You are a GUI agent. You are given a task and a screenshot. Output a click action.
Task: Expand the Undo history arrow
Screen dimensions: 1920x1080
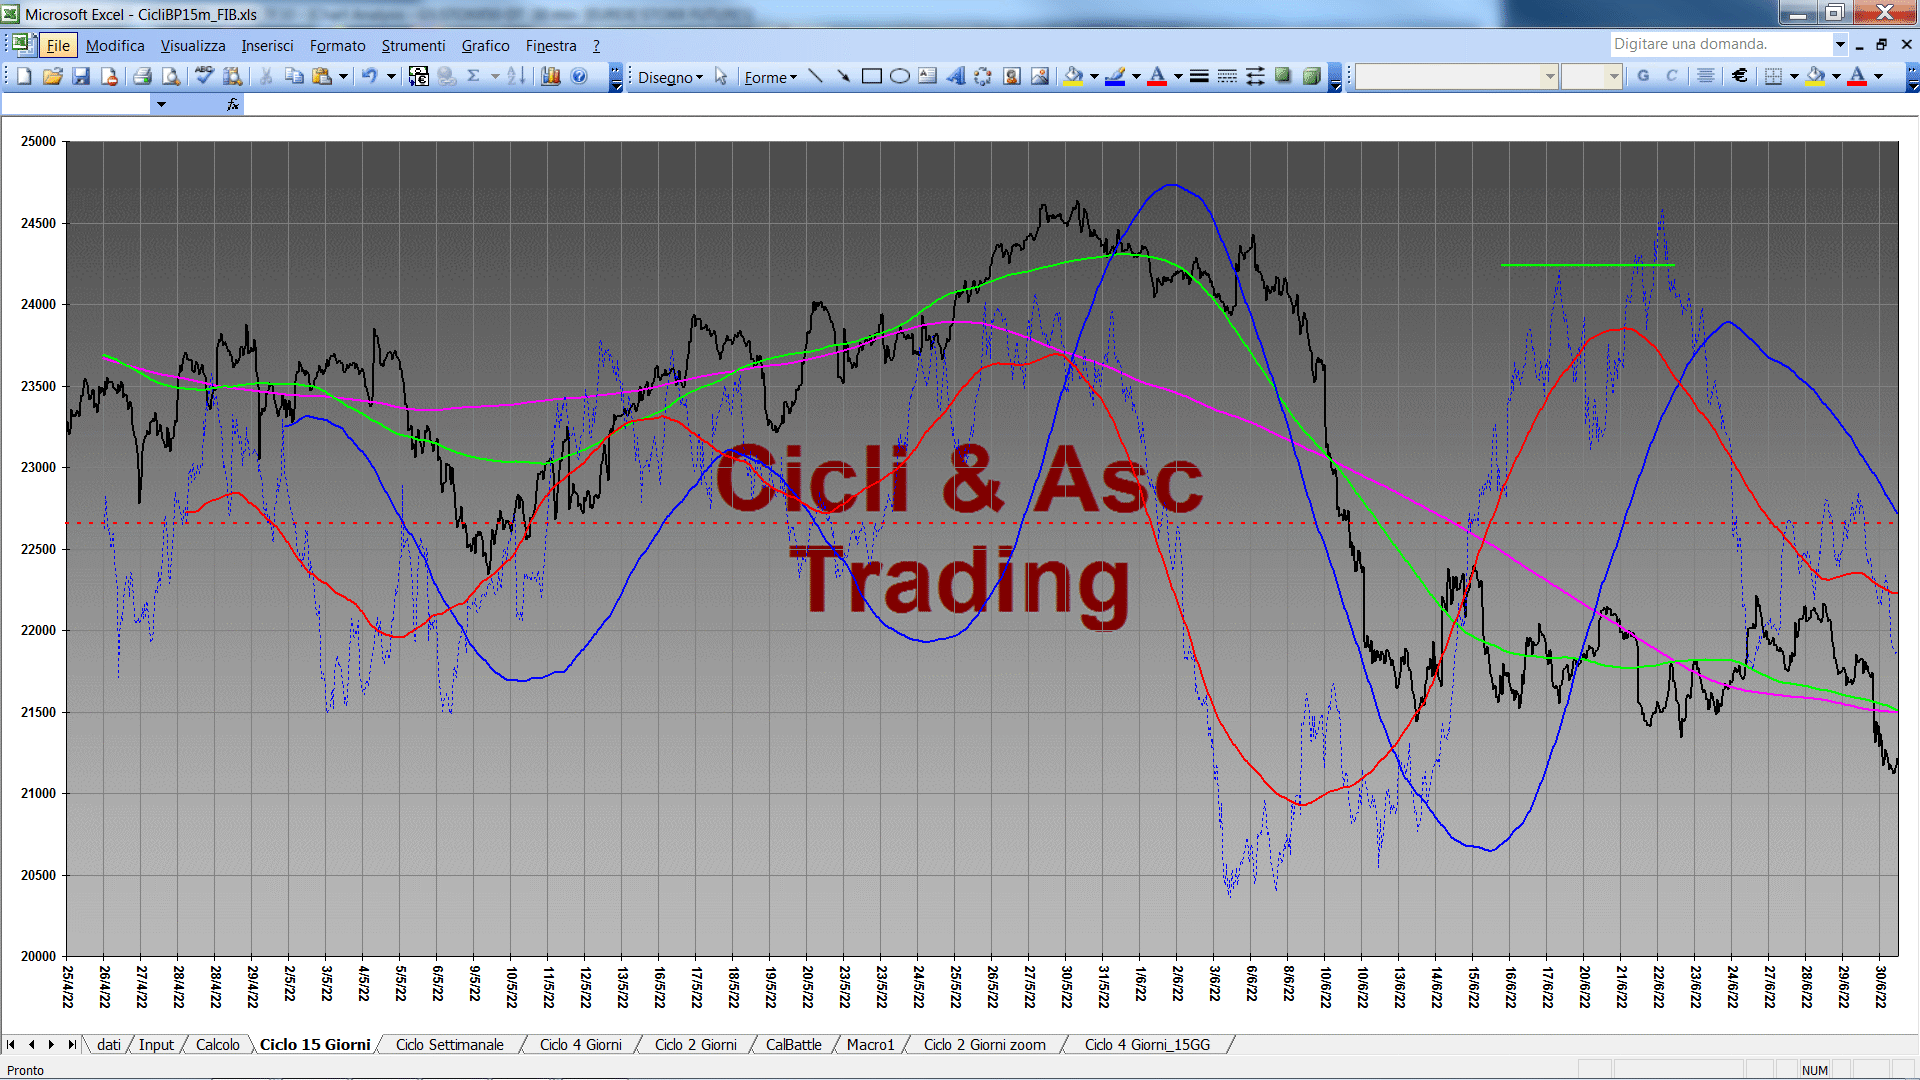point(391,76)
